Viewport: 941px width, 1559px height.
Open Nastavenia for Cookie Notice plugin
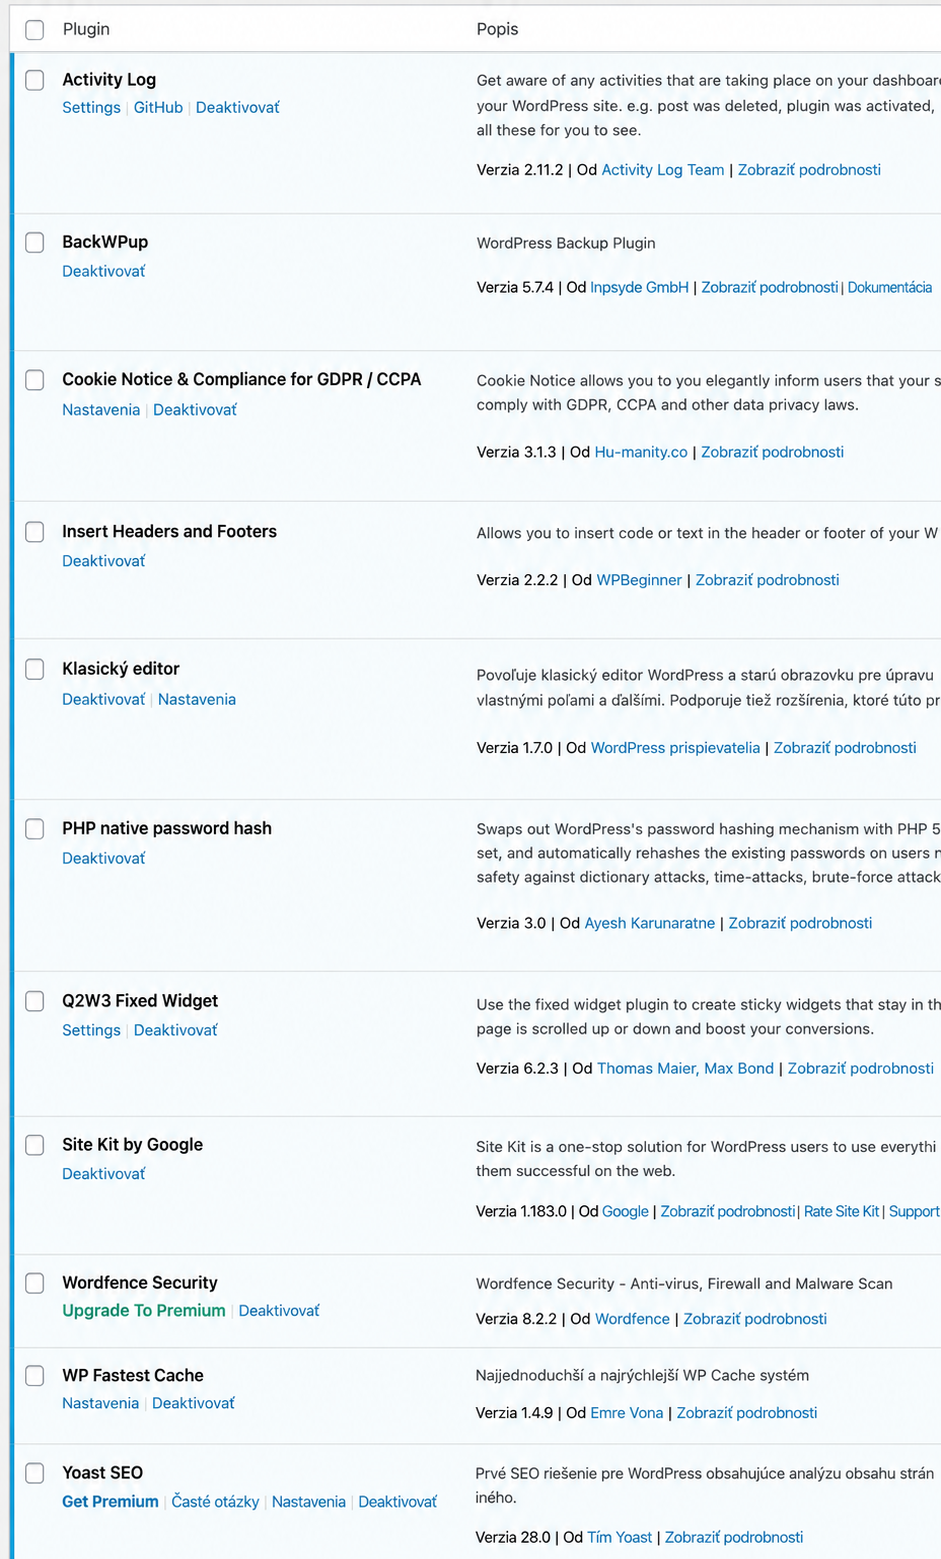tap(101, 409)
